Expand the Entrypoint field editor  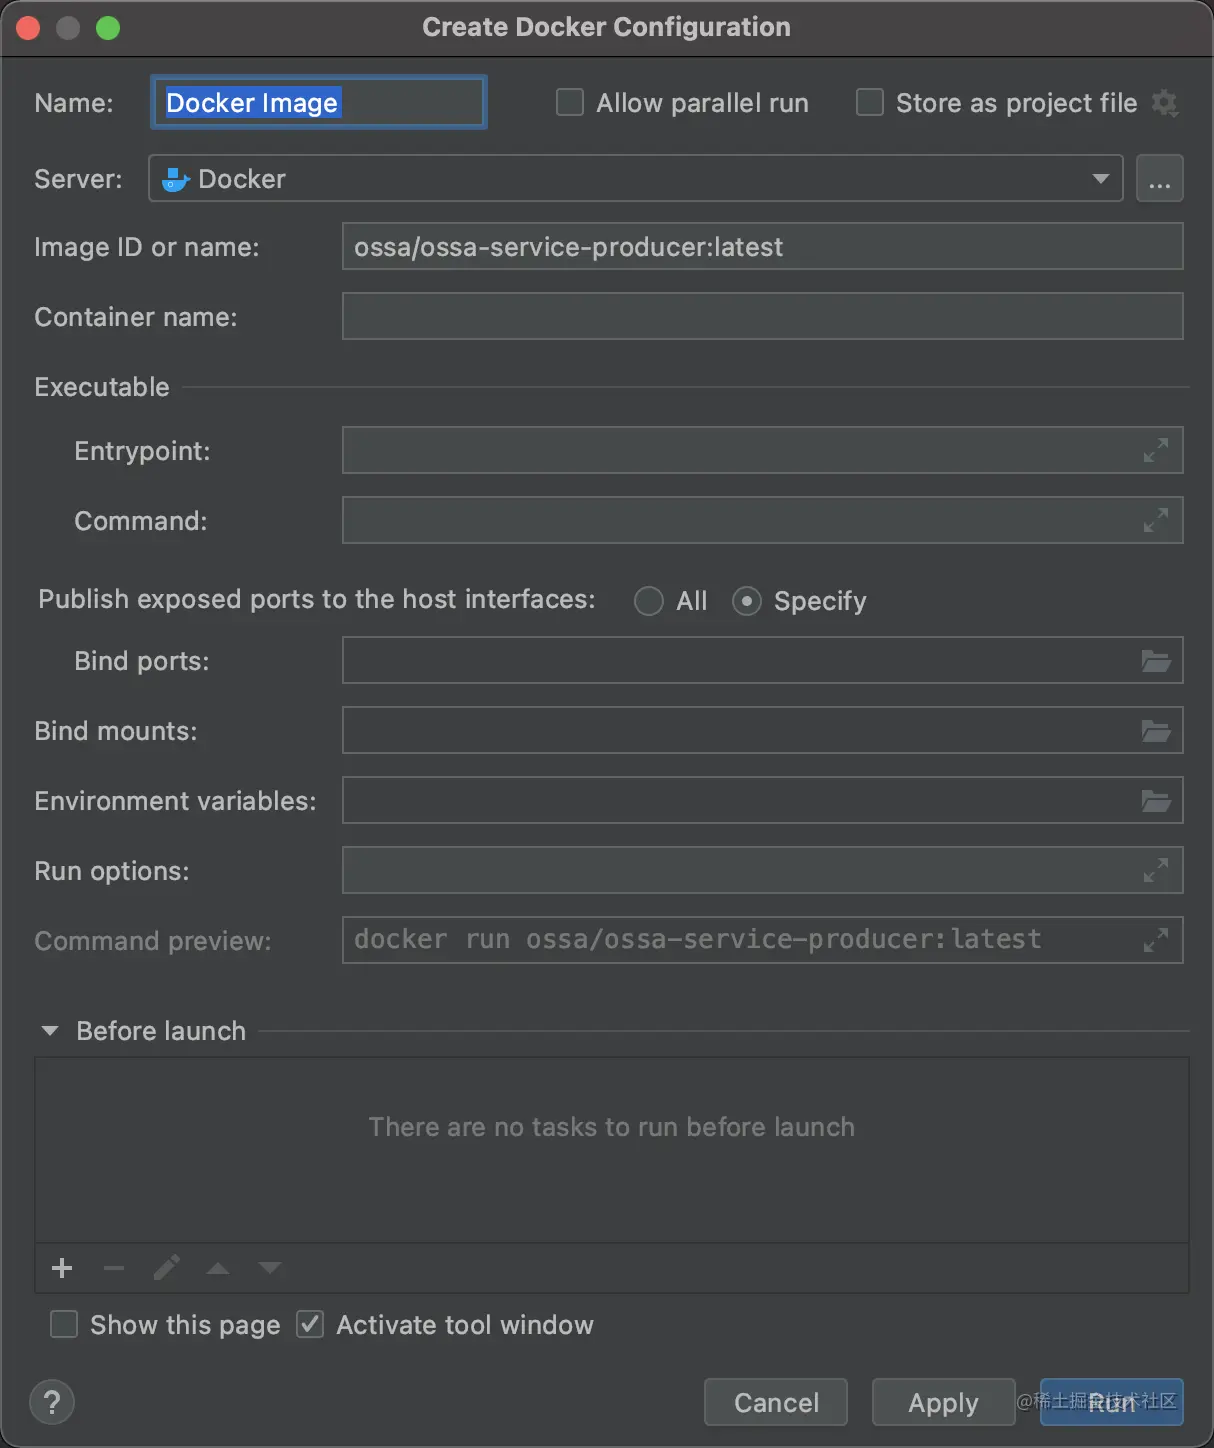1156,451
